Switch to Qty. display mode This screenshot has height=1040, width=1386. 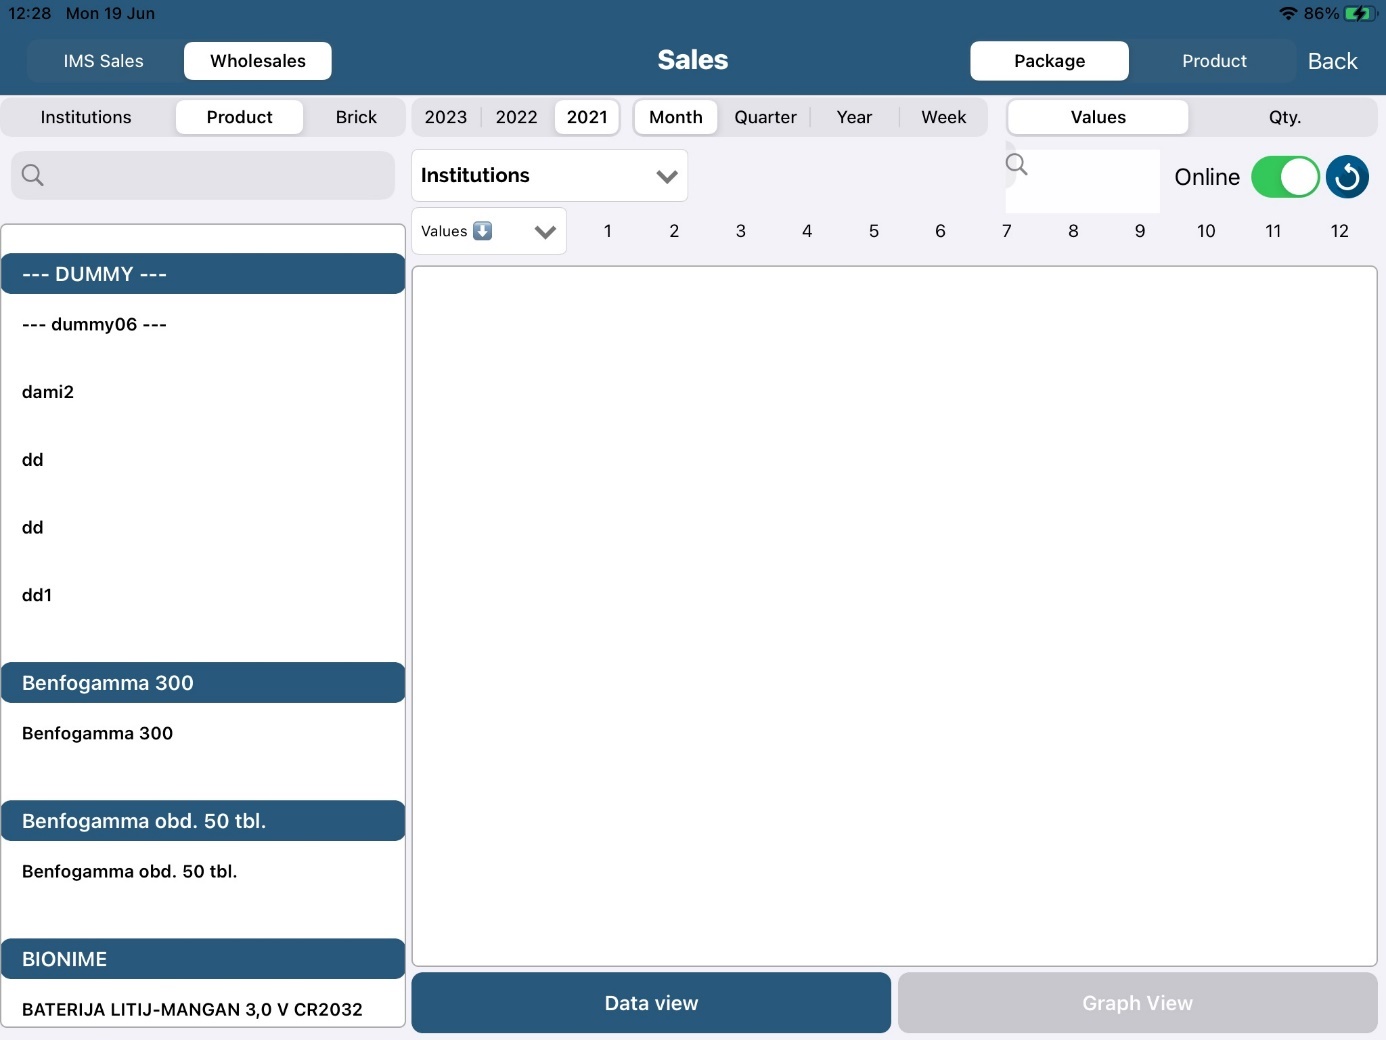pyautogui.click(x=1284, y=117)
